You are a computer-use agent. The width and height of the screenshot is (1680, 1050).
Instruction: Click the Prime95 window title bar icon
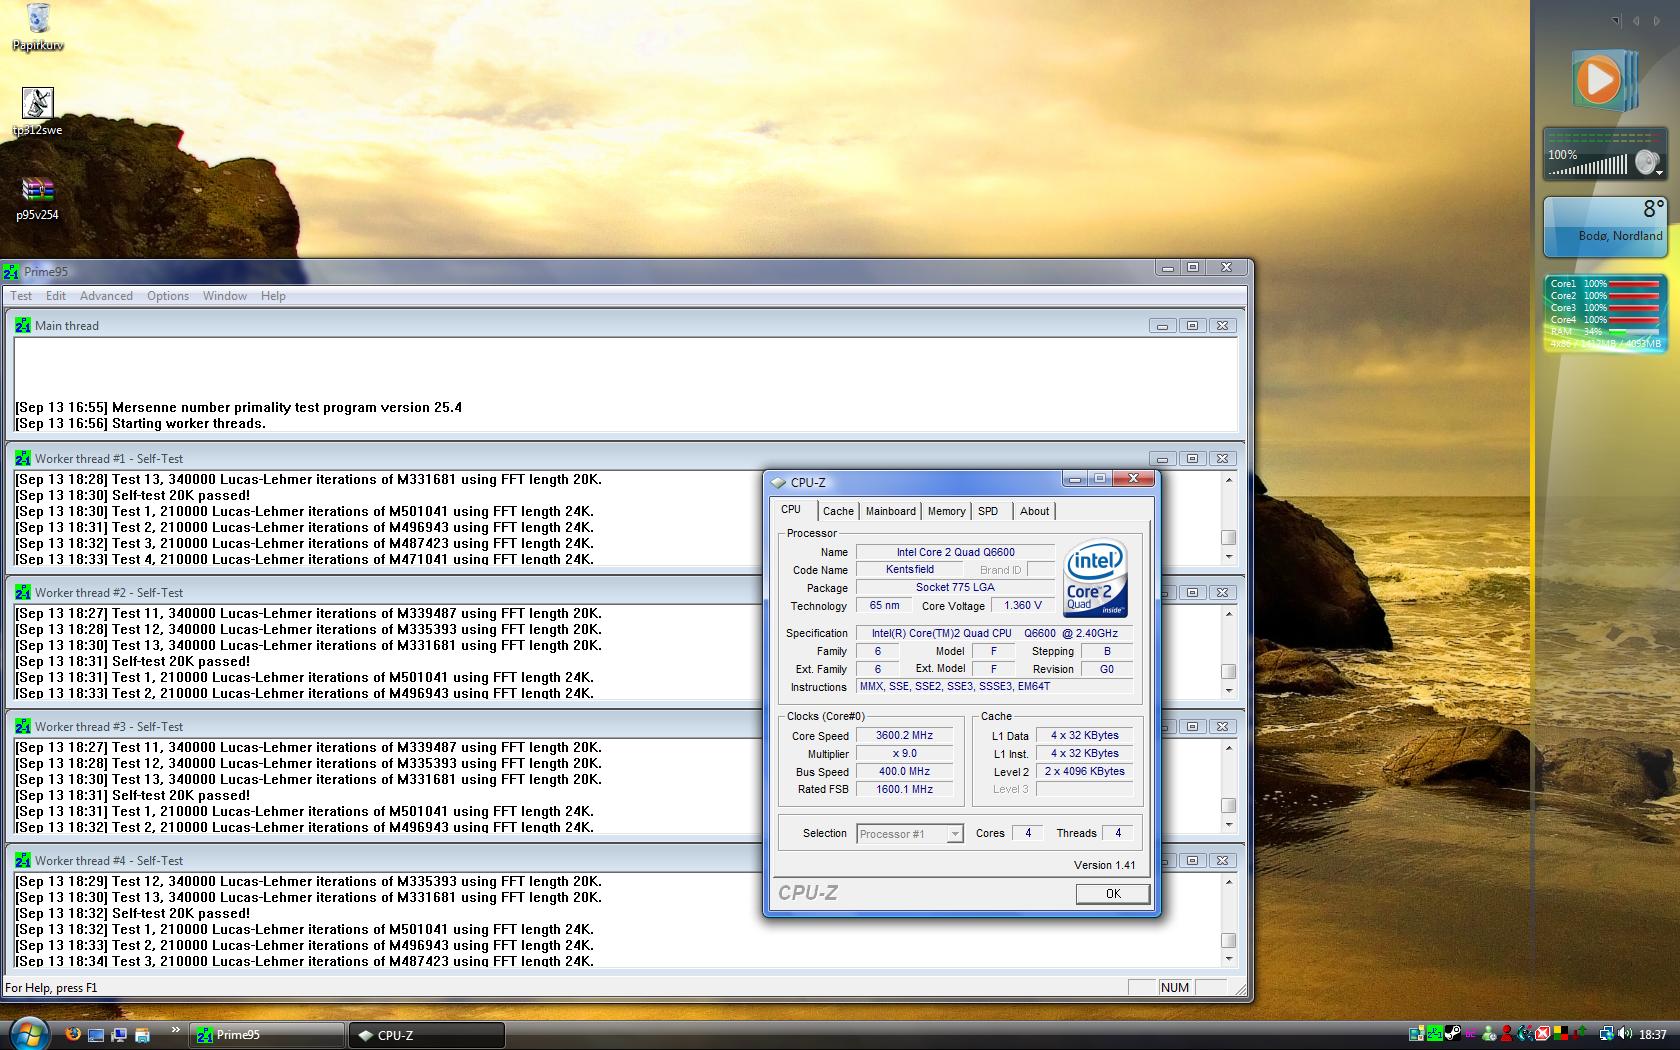coord(11,272)
